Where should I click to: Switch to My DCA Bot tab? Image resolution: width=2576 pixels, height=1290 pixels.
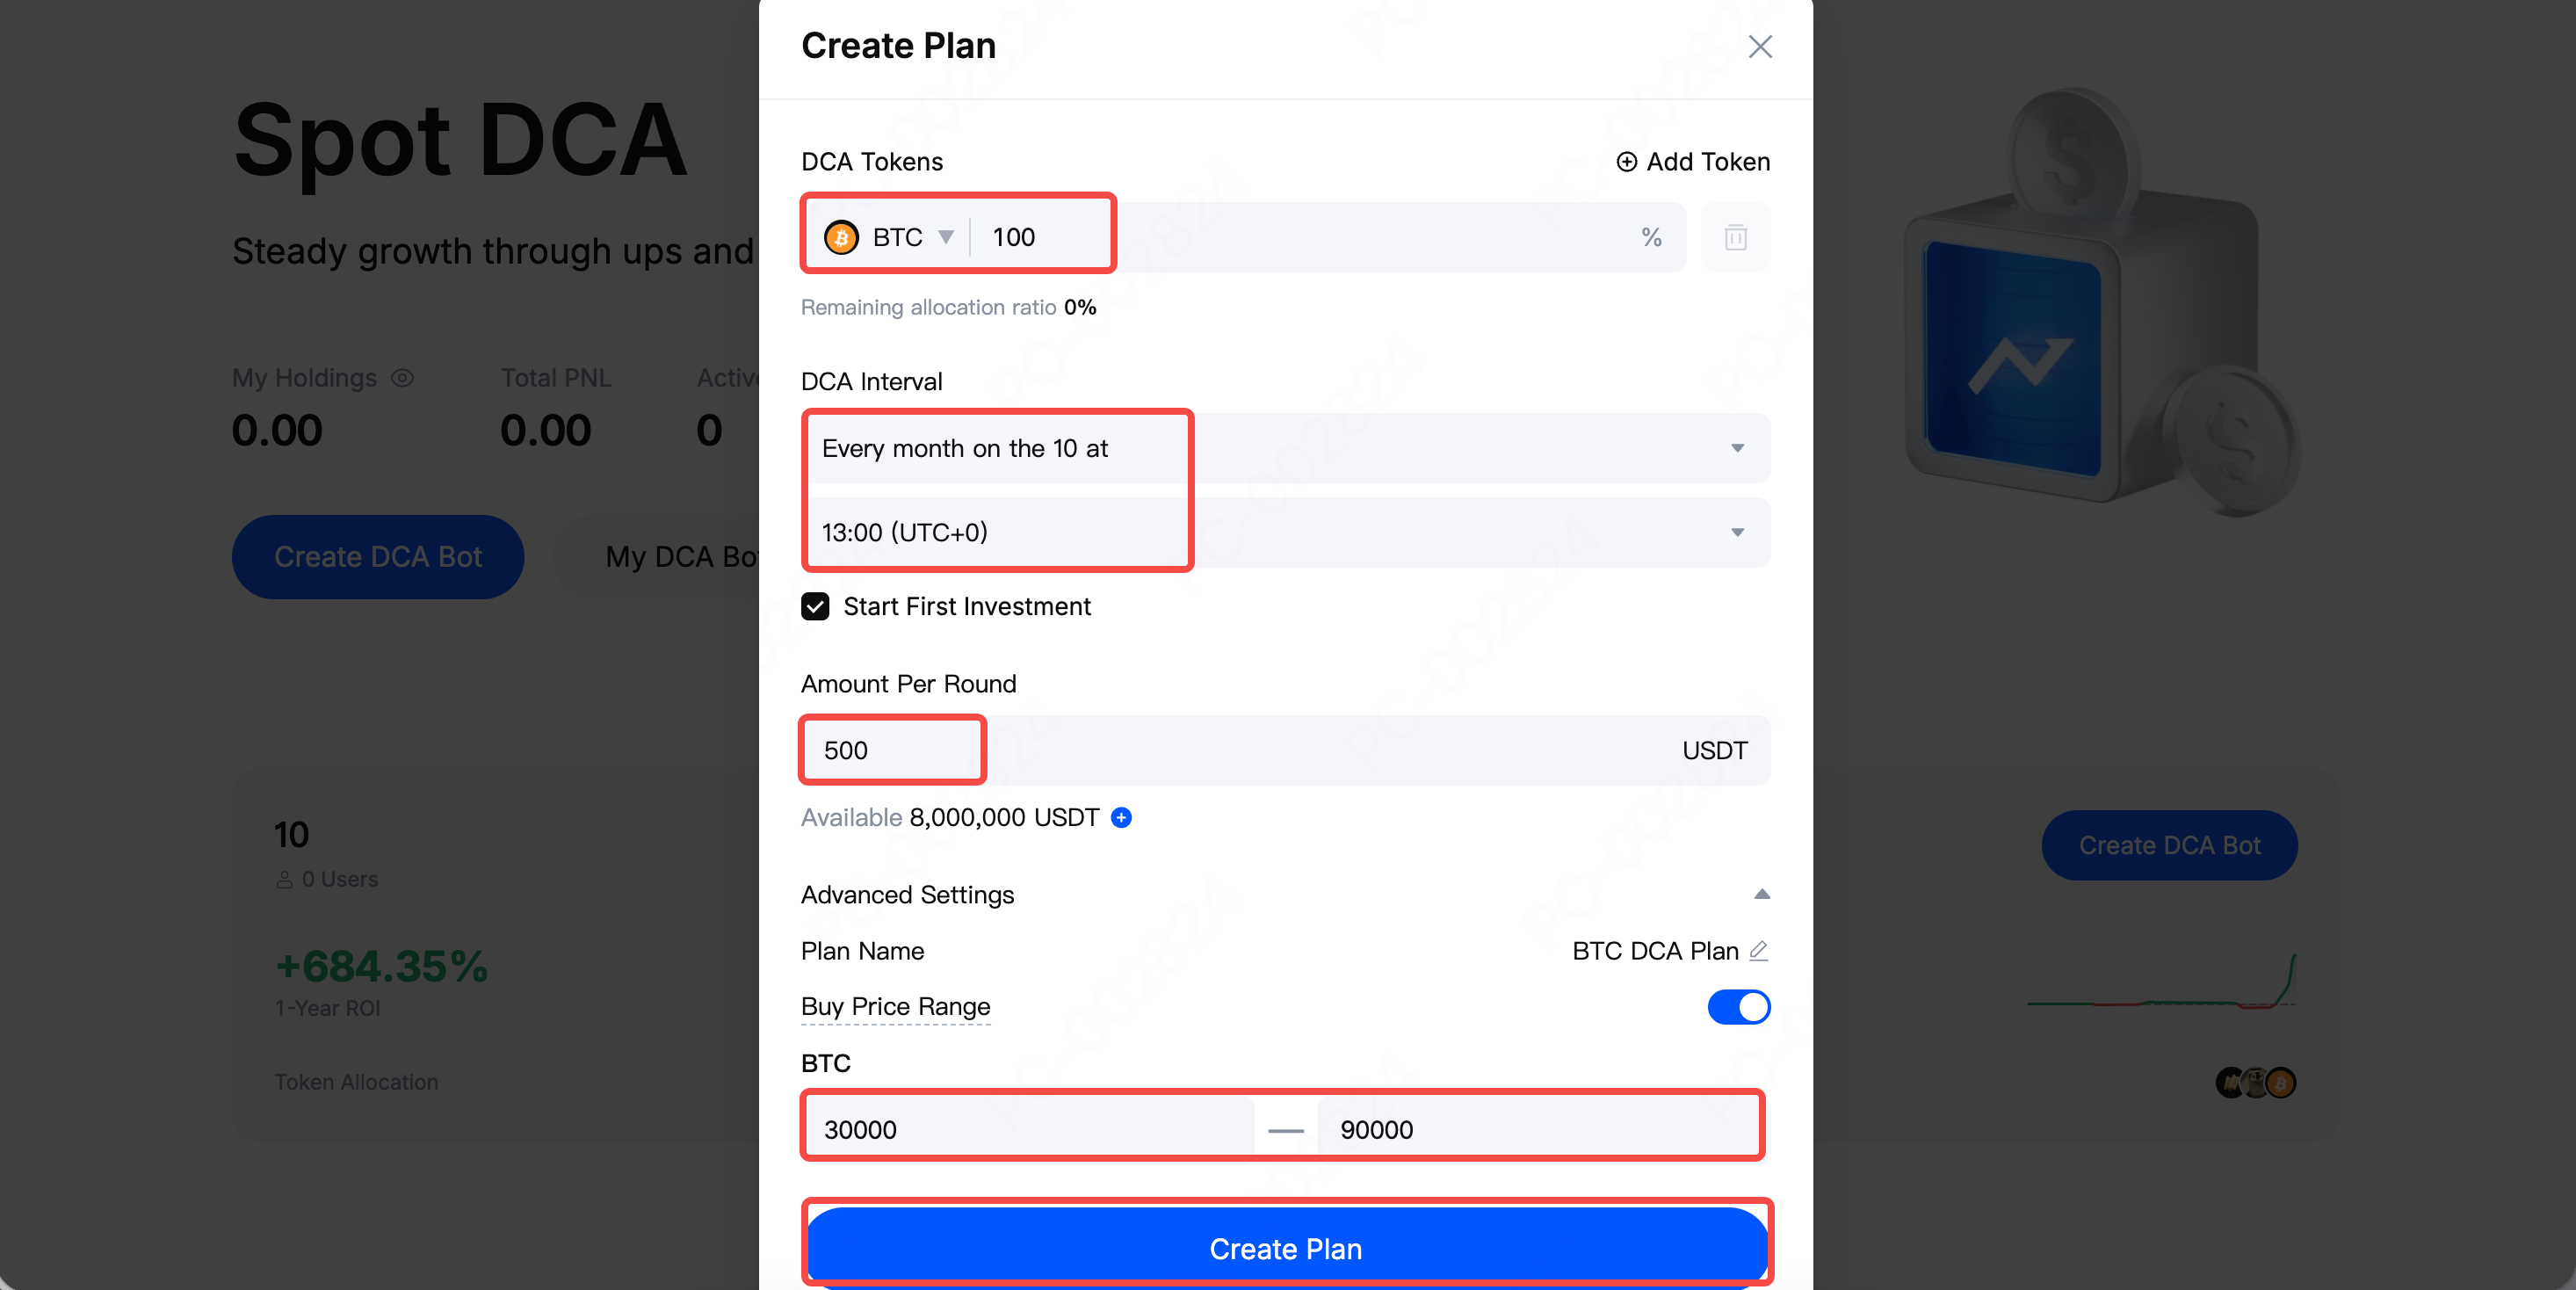(x=682, y=557)
